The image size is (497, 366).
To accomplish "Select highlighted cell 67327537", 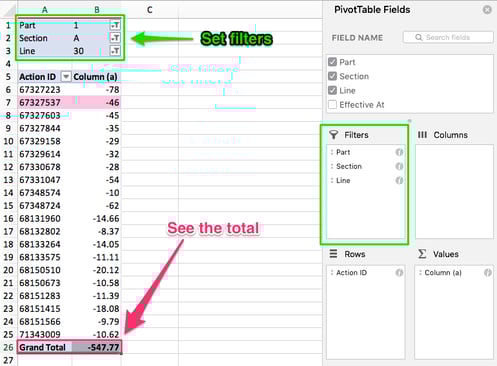I will (x=45, y=103).
